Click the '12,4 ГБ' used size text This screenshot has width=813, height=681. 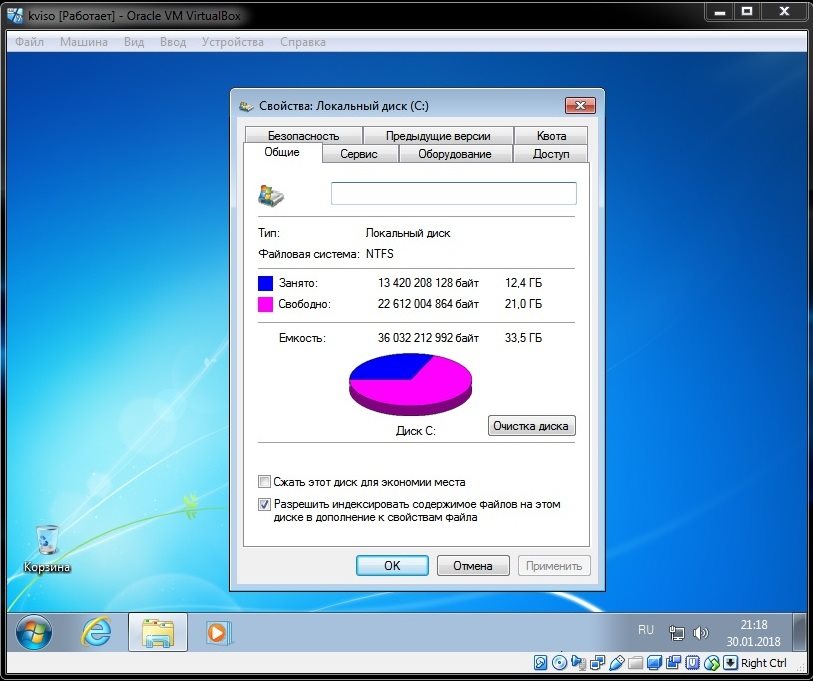524,283
